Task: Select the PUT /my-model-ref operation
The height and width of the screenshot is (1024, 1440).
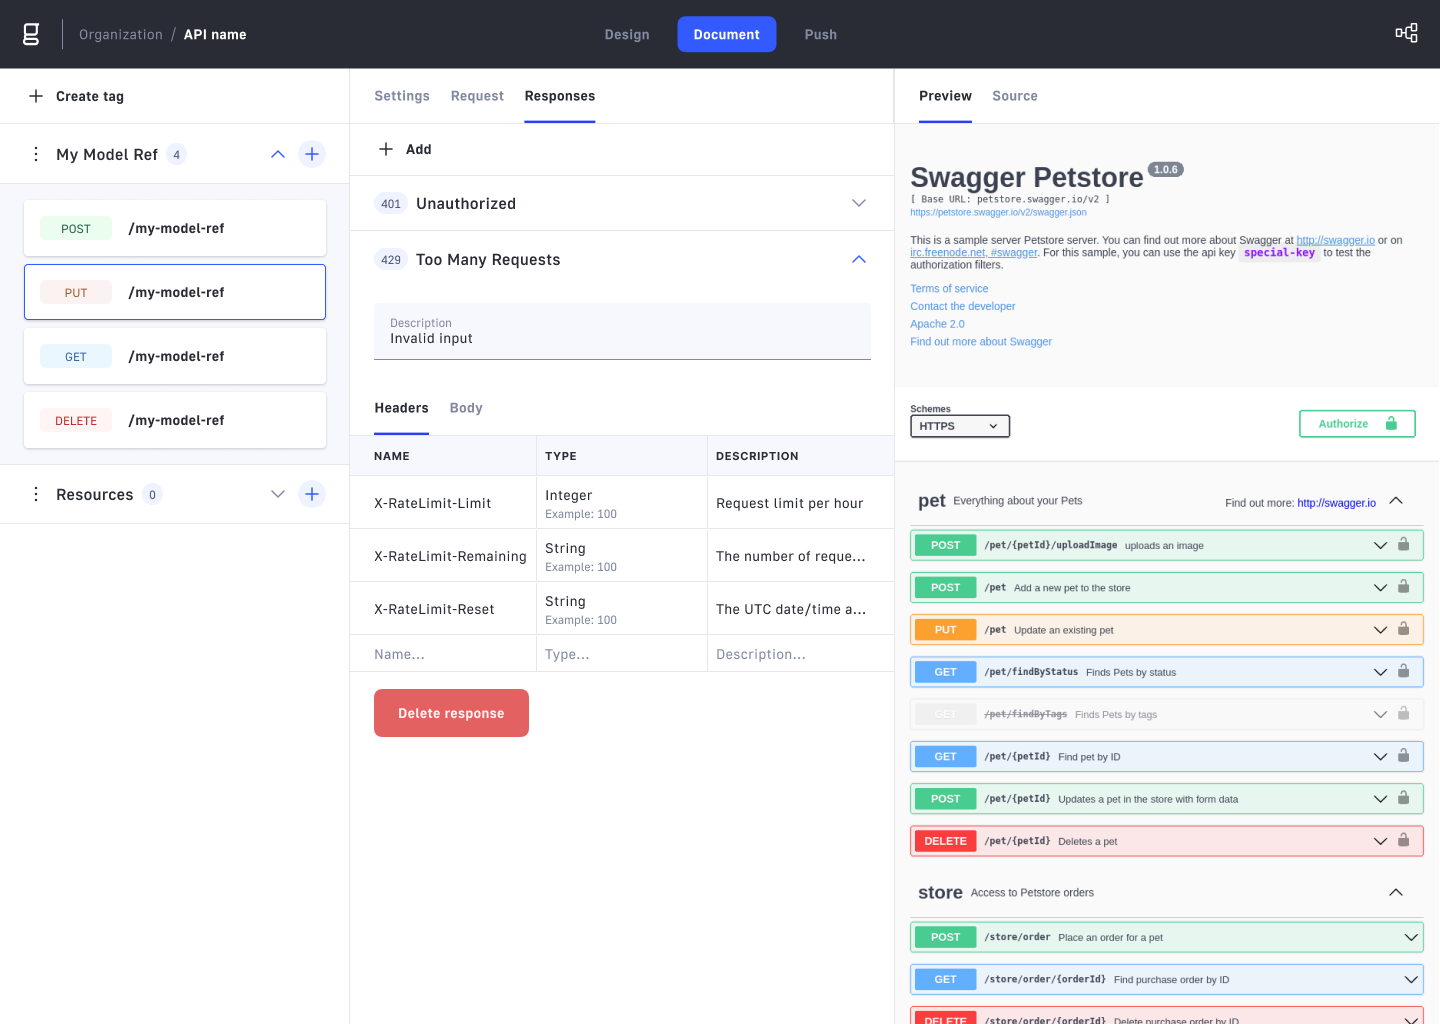Action: [174, 292]
